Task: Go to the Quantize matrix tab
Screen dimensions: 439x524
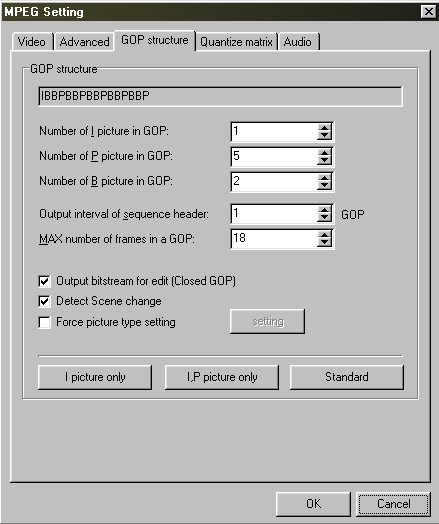Action: [x=236, y=42]
